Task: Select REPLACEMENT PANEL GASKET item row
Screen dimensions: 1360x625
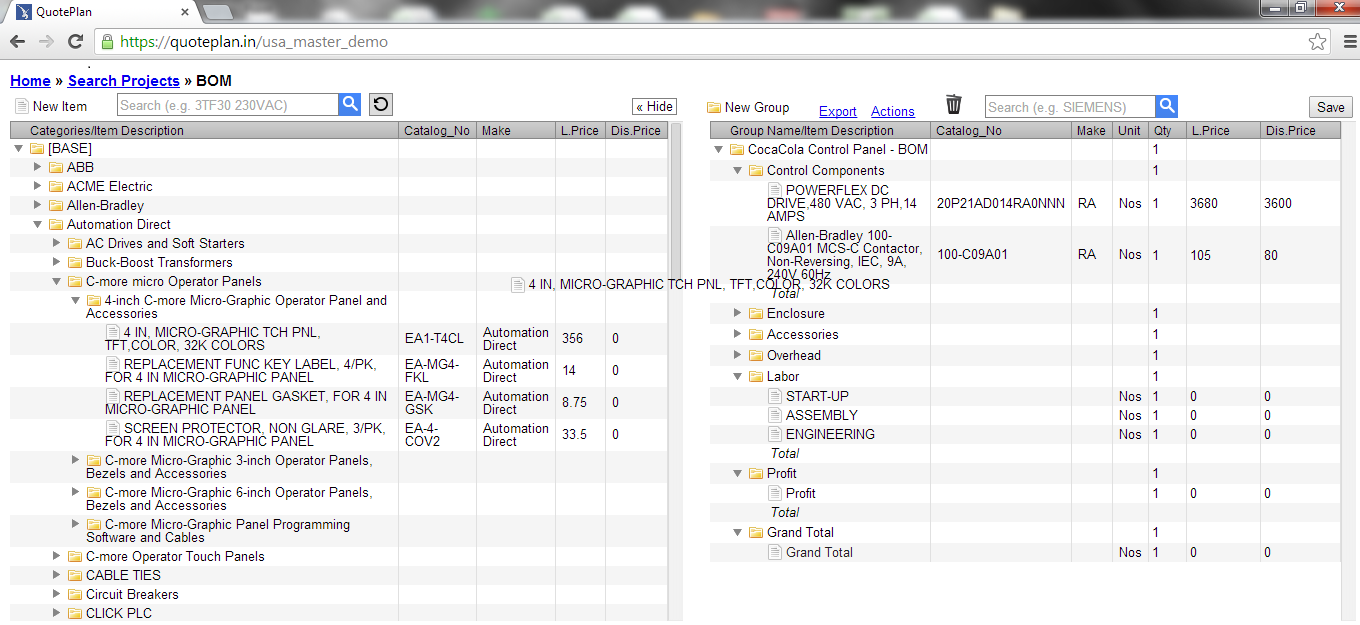Action: [338, 402]
